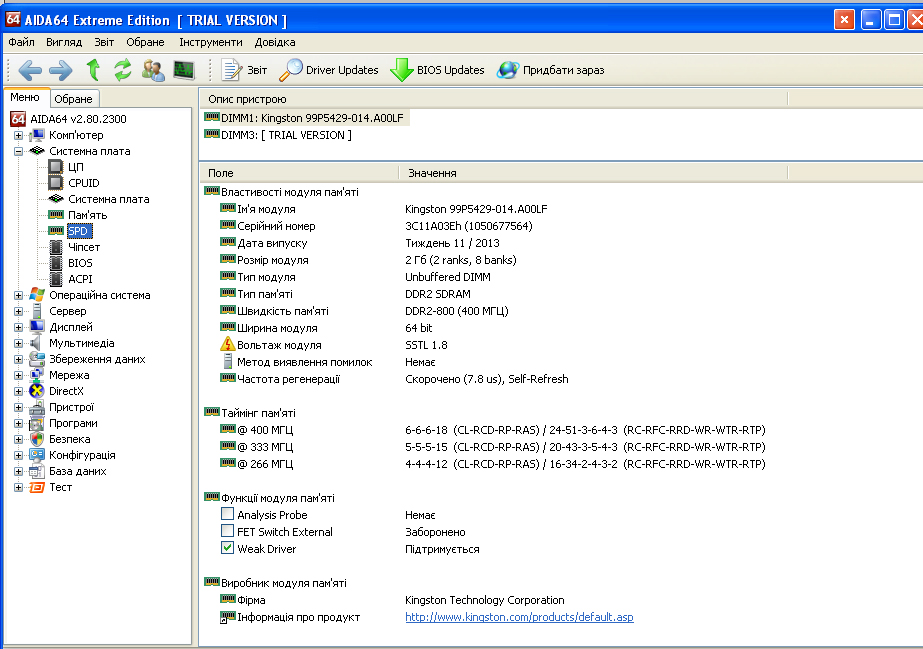This screenshot has width=923, height=649.
Task: Select ЦП in the tree
Action: (76, 167)
